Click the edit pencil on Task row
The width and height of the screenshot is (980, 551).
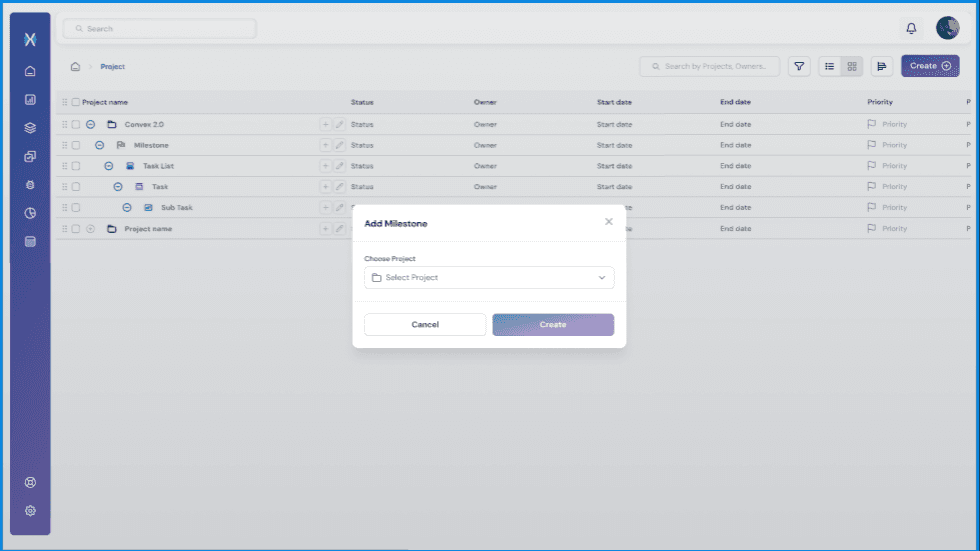339,187
